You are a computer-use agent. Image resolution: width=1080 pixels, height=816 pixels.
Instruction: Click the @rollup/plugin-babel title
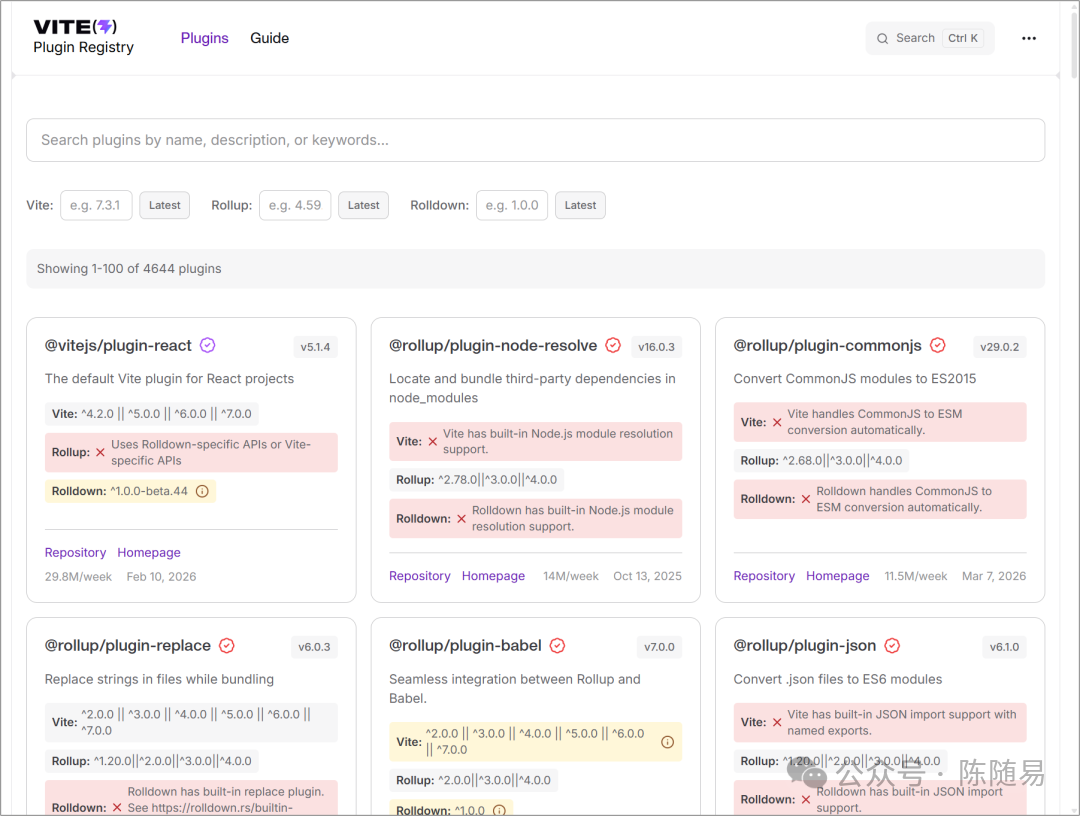[465, 646]
